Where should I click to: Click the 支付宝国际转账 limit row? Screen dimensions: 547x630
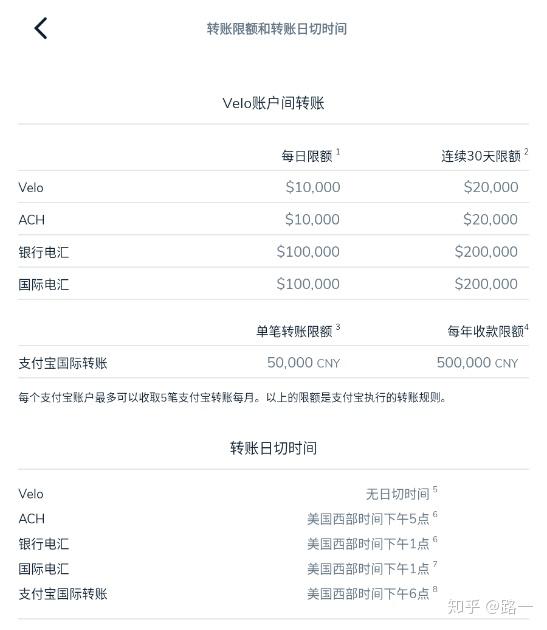point(273,362)
